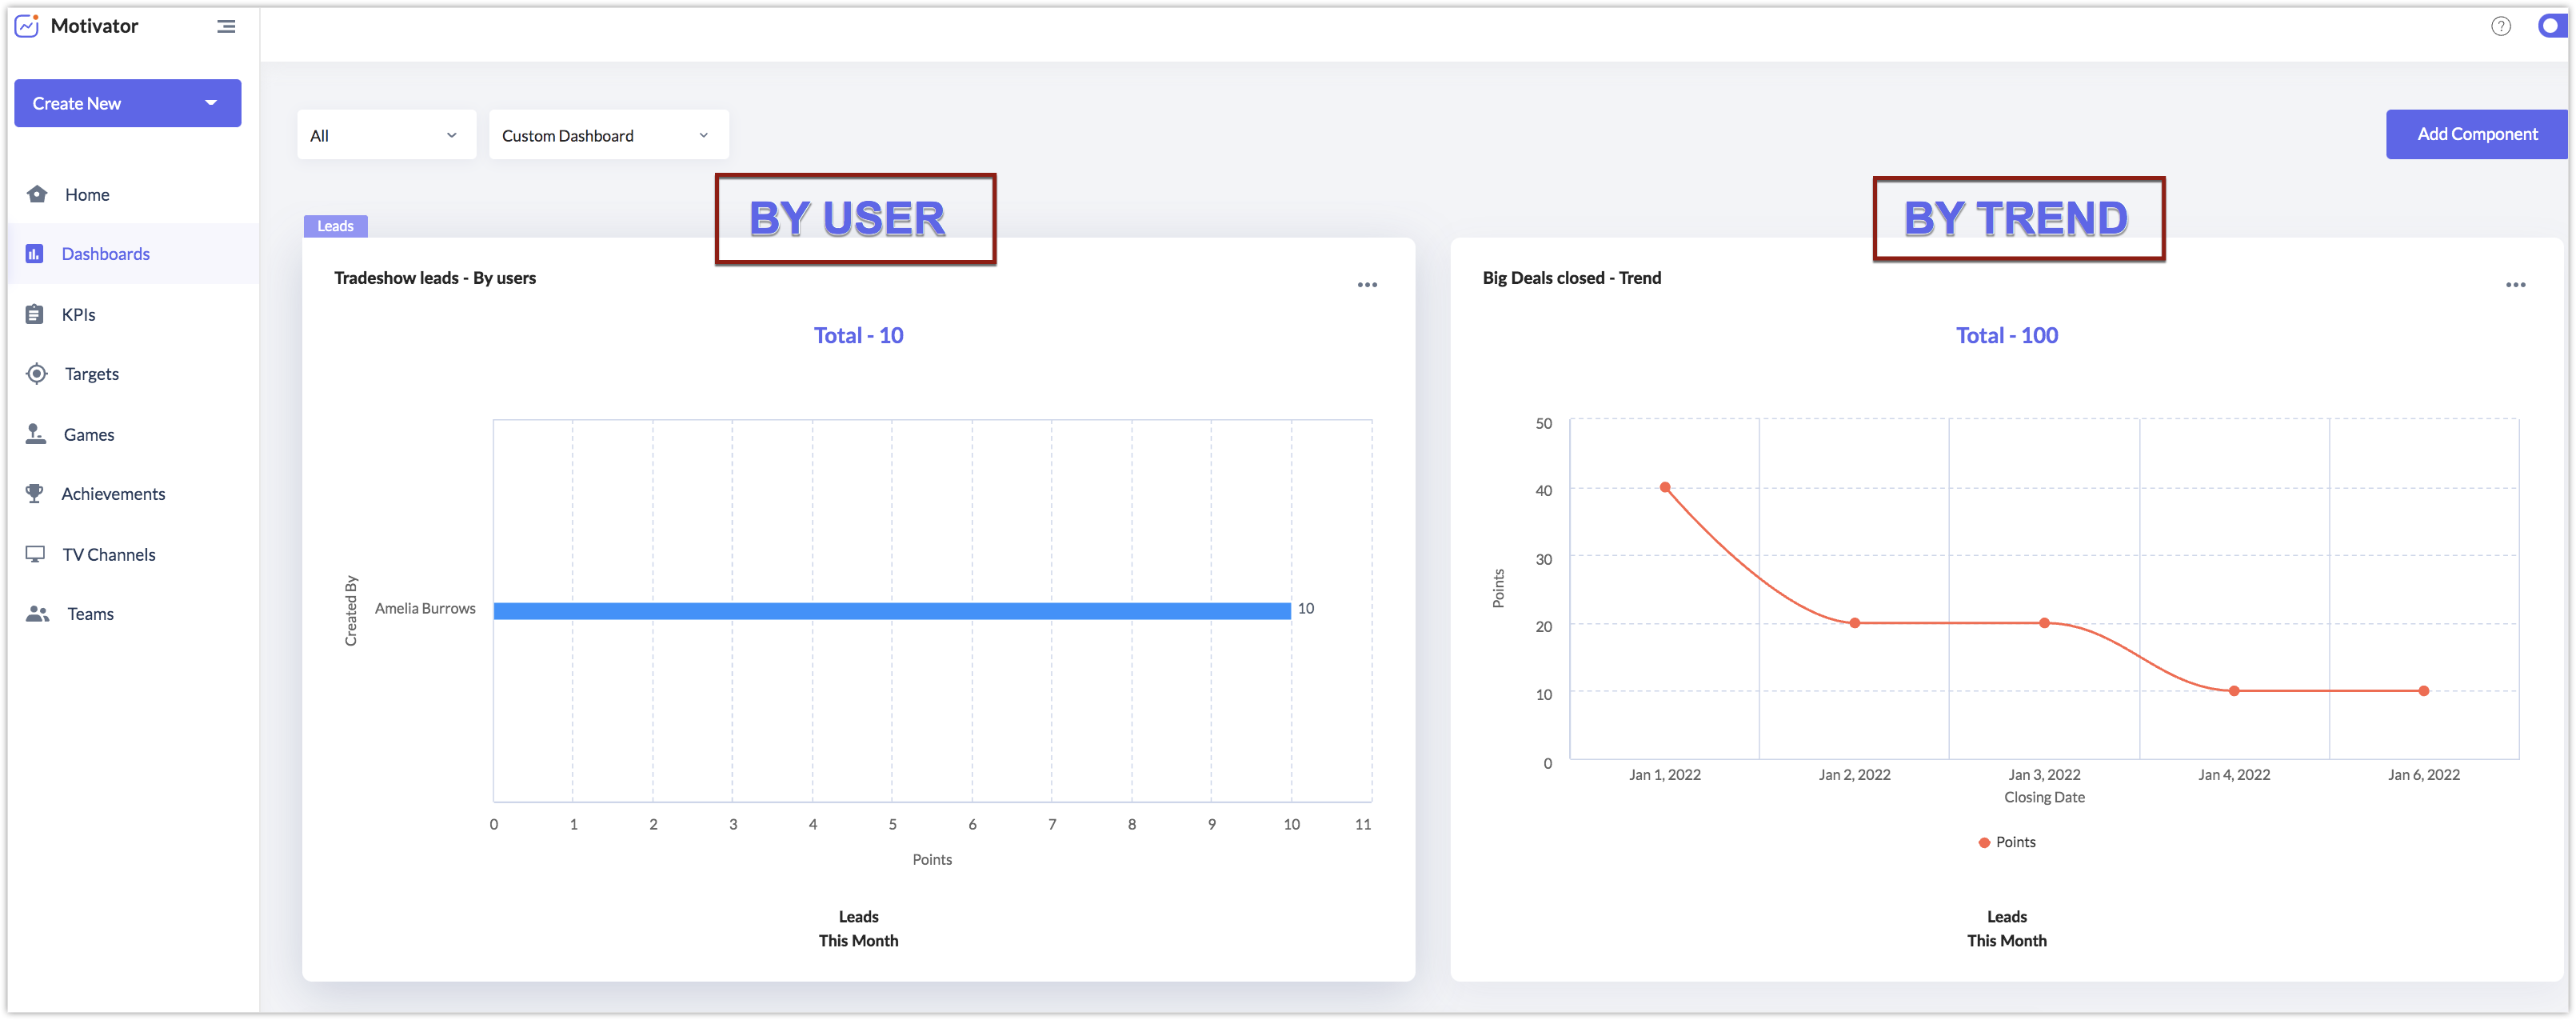2576x1020 pixels.
Task: Open the help question mark icon
Action: pyautogui.click(x=2500, y=26)
